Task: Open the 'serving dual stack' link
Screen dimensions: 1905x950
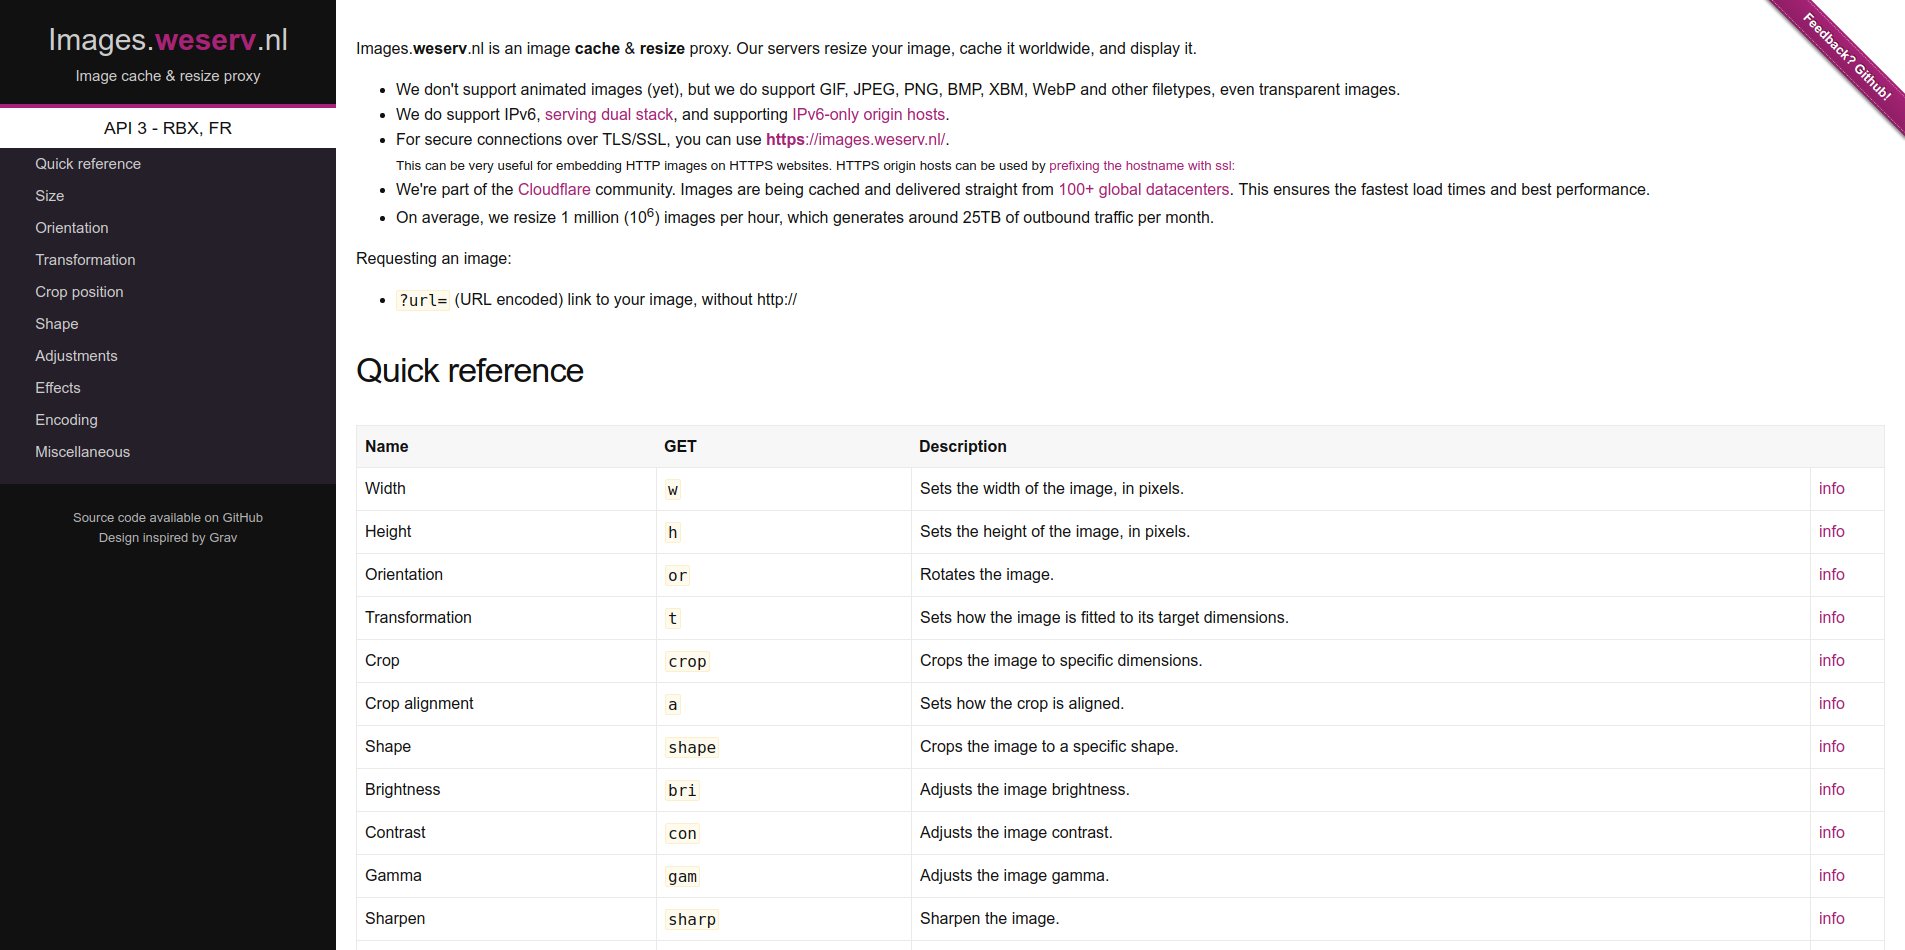Action: pos(609,115)
